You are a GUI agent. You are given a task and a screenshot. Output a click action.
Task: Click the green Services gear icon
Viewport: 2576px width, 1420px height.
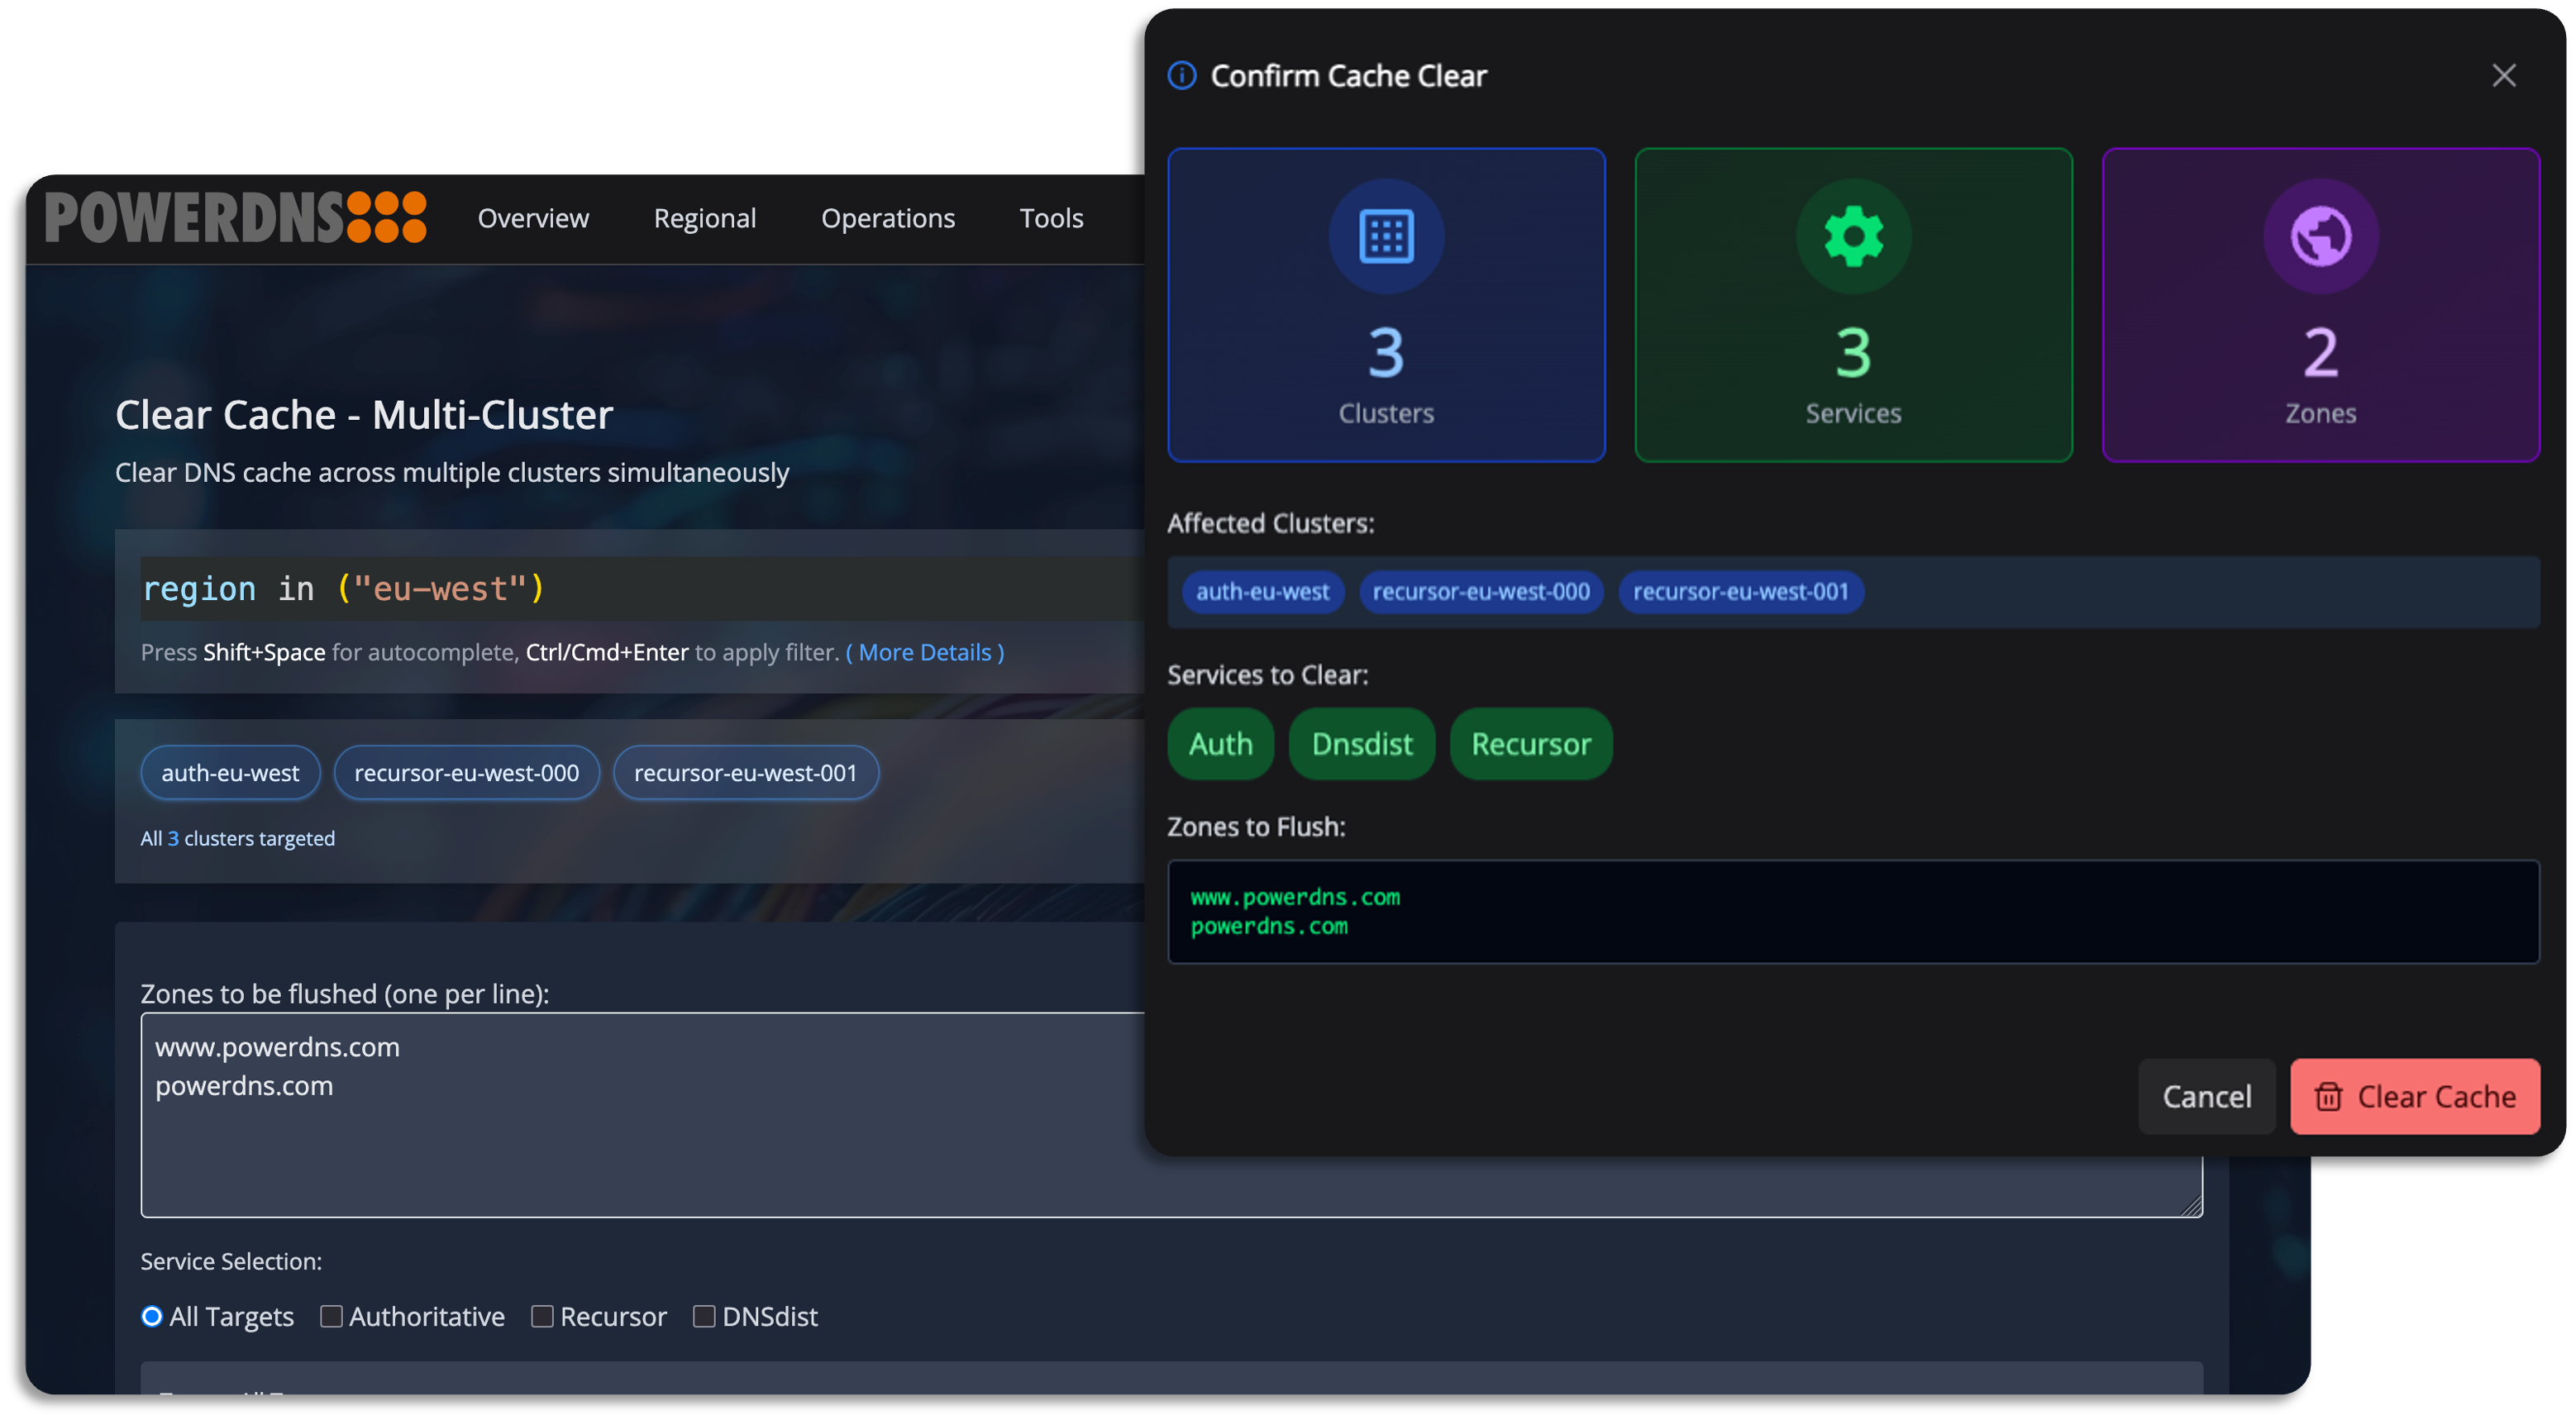tap(1853, 236)
